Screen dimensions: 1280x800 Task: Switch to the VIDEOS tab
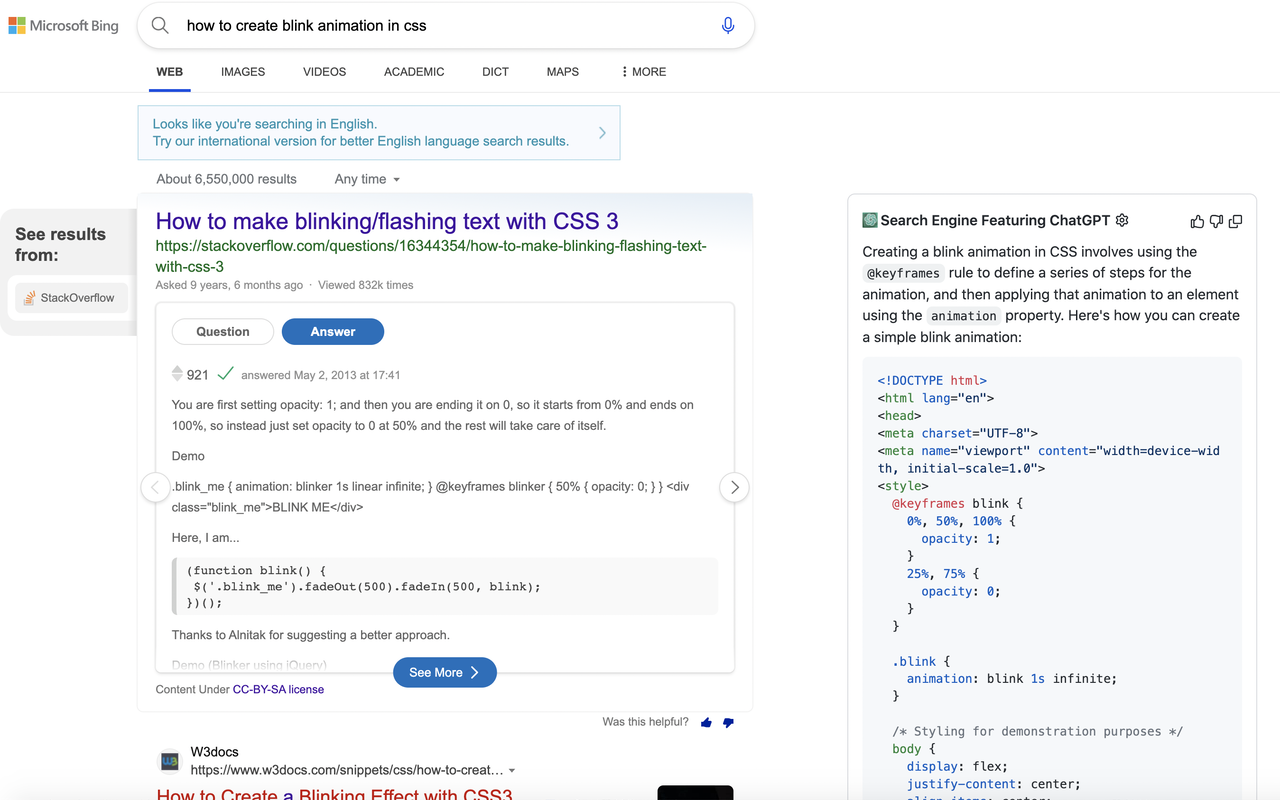(324, 71)
